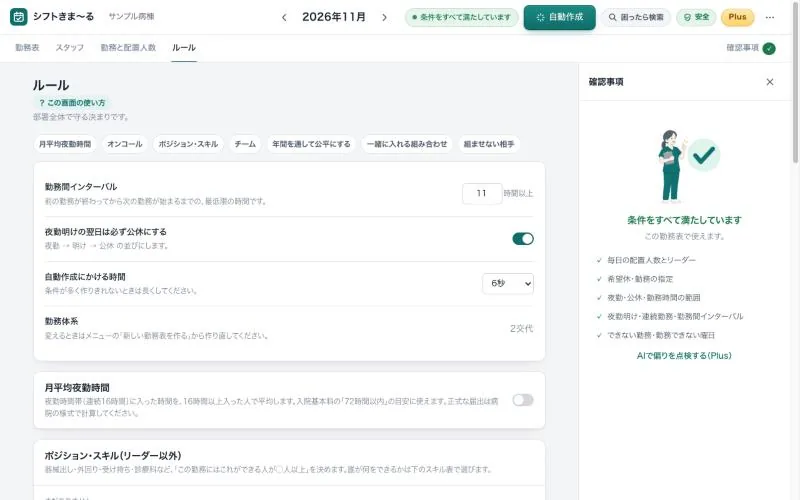Screen dimensions: 800x500
Task: Click the green check icon beside 確認事項
Action: pyautogui.click(x=769, y=48)
